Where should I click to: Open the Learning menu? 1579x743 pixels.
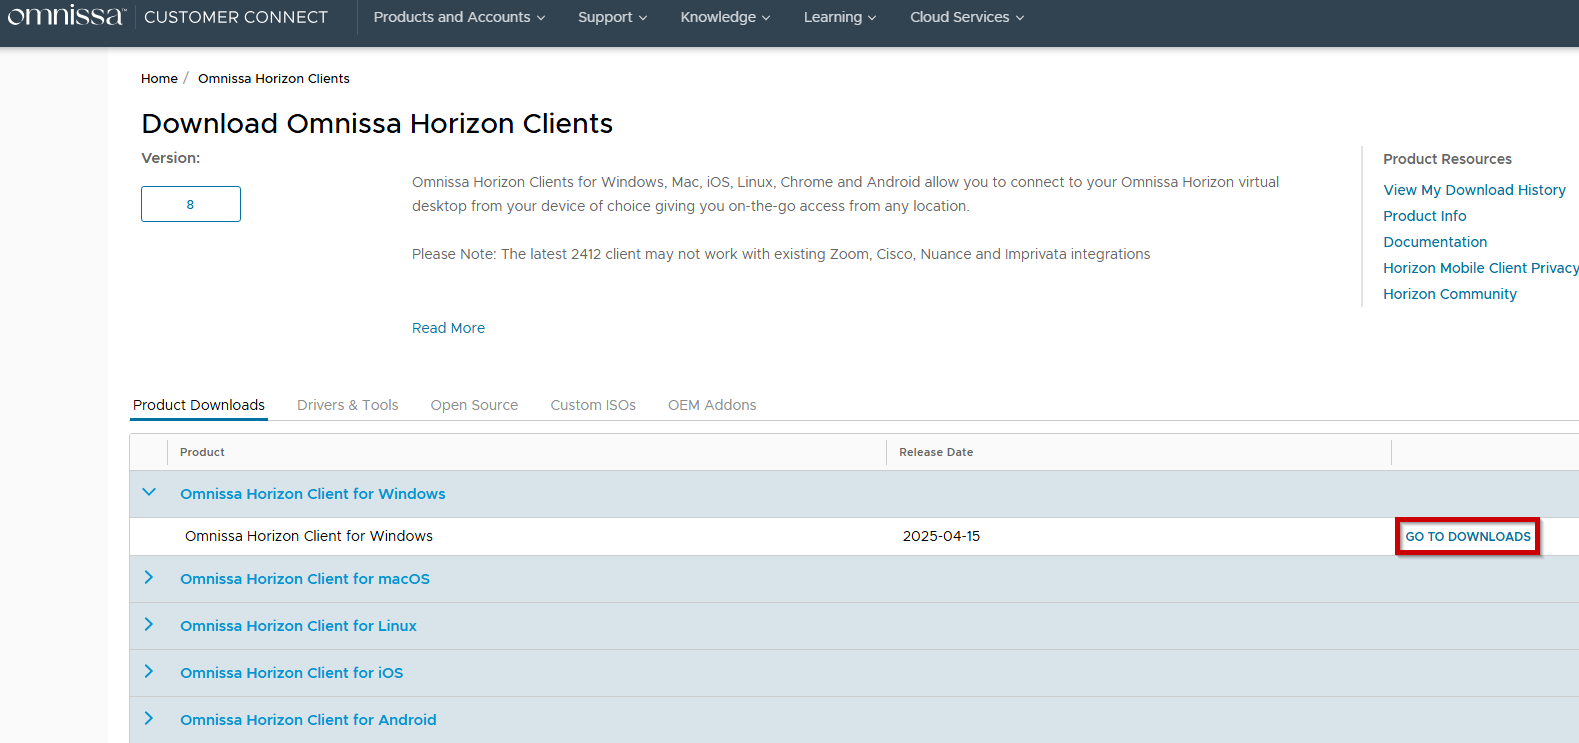coord(840,17)
